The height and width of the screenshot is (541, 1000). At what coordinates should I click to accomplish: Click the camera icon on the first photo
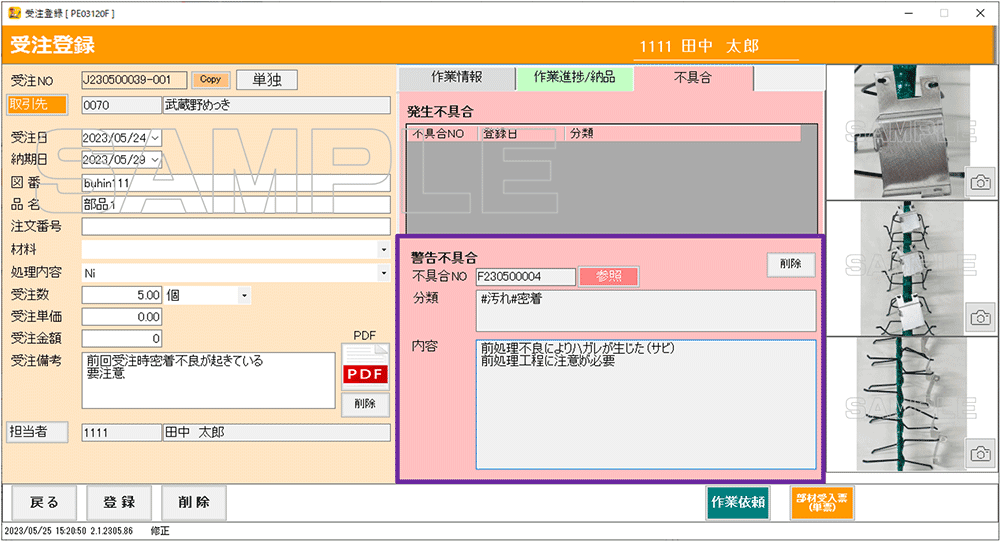coord(980,183)
